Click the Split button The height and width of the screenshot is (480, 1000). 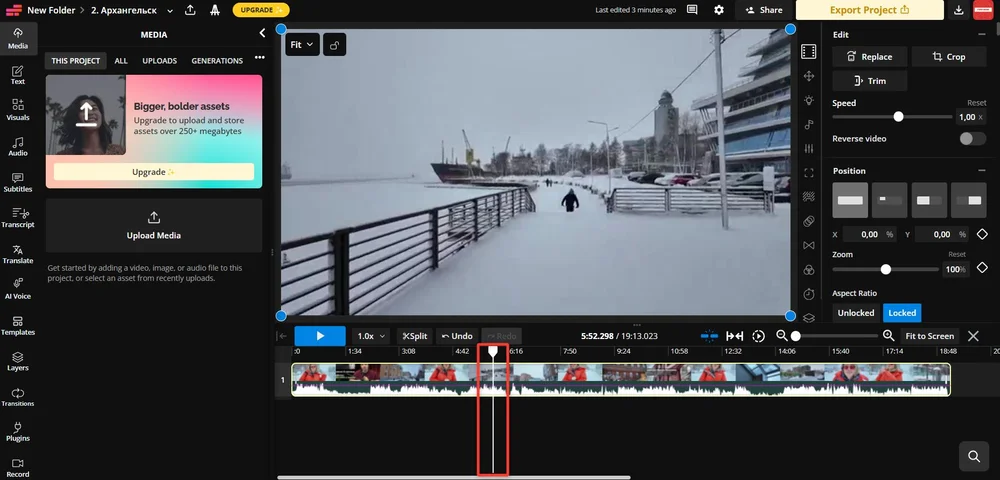415,336
